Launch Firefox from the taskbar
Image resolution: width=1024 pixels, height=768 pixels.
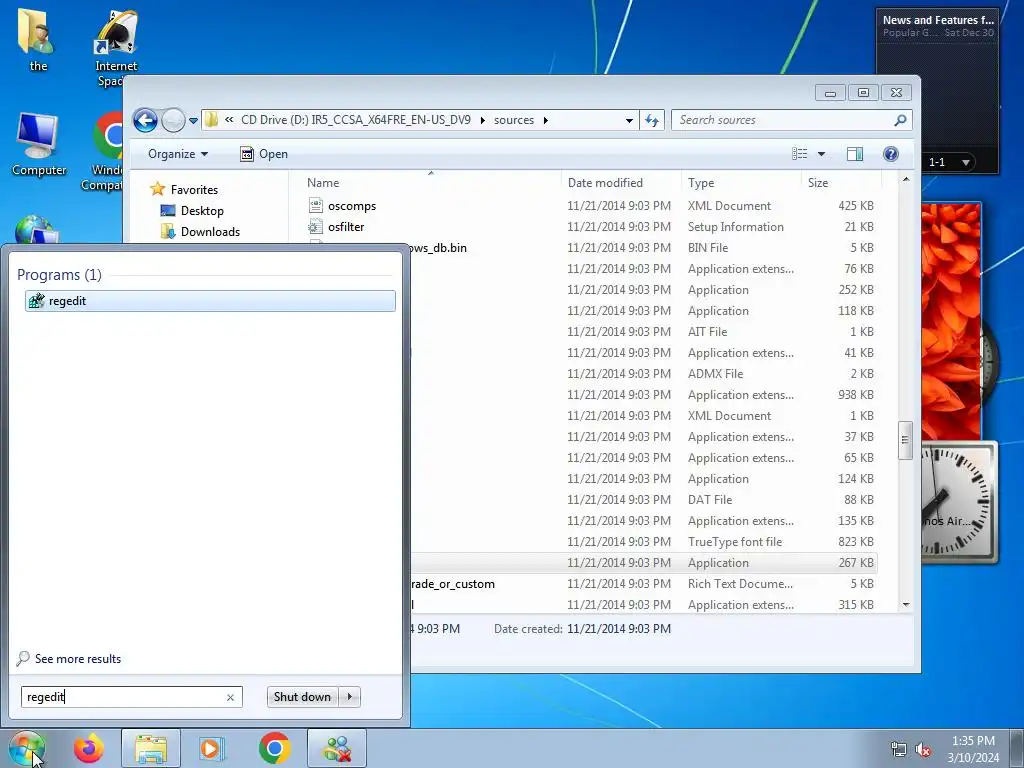click(89, 748)
